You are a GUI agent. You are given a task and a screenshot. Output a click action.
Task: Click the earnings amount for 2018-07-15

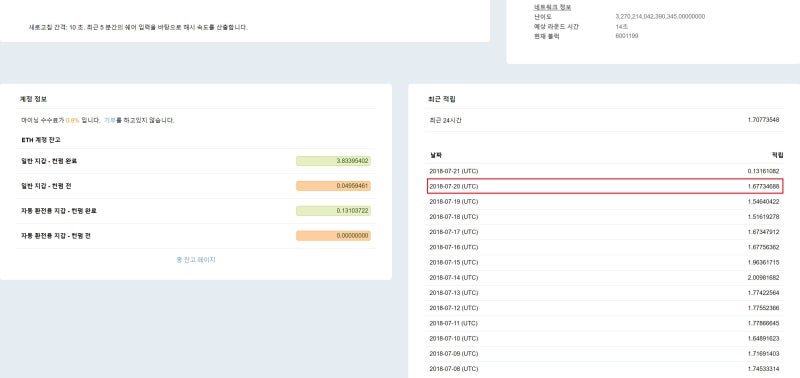click(x=762, y=263)
